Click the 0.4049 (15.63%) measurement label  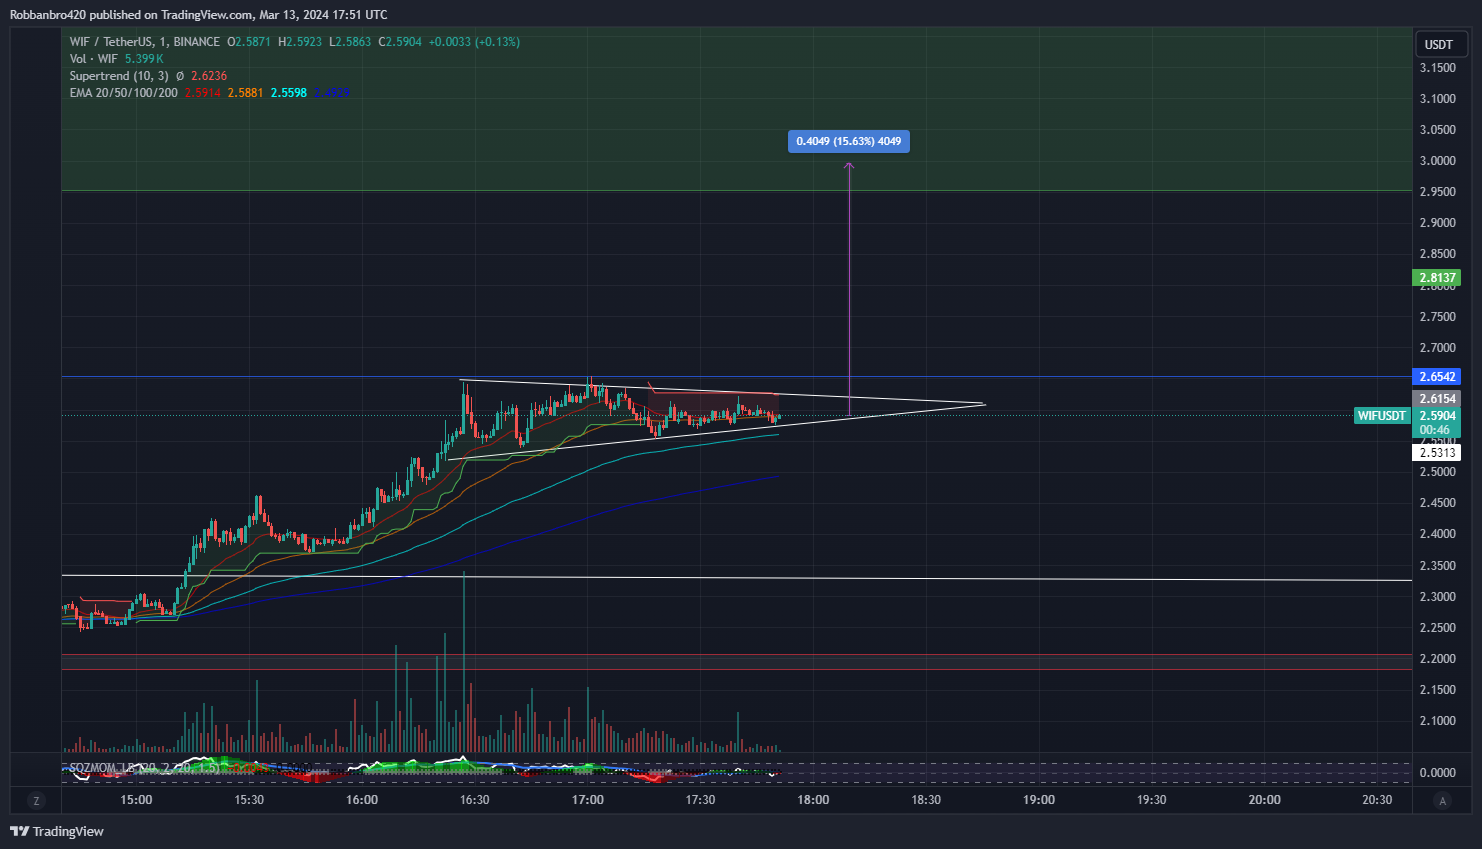848,141
